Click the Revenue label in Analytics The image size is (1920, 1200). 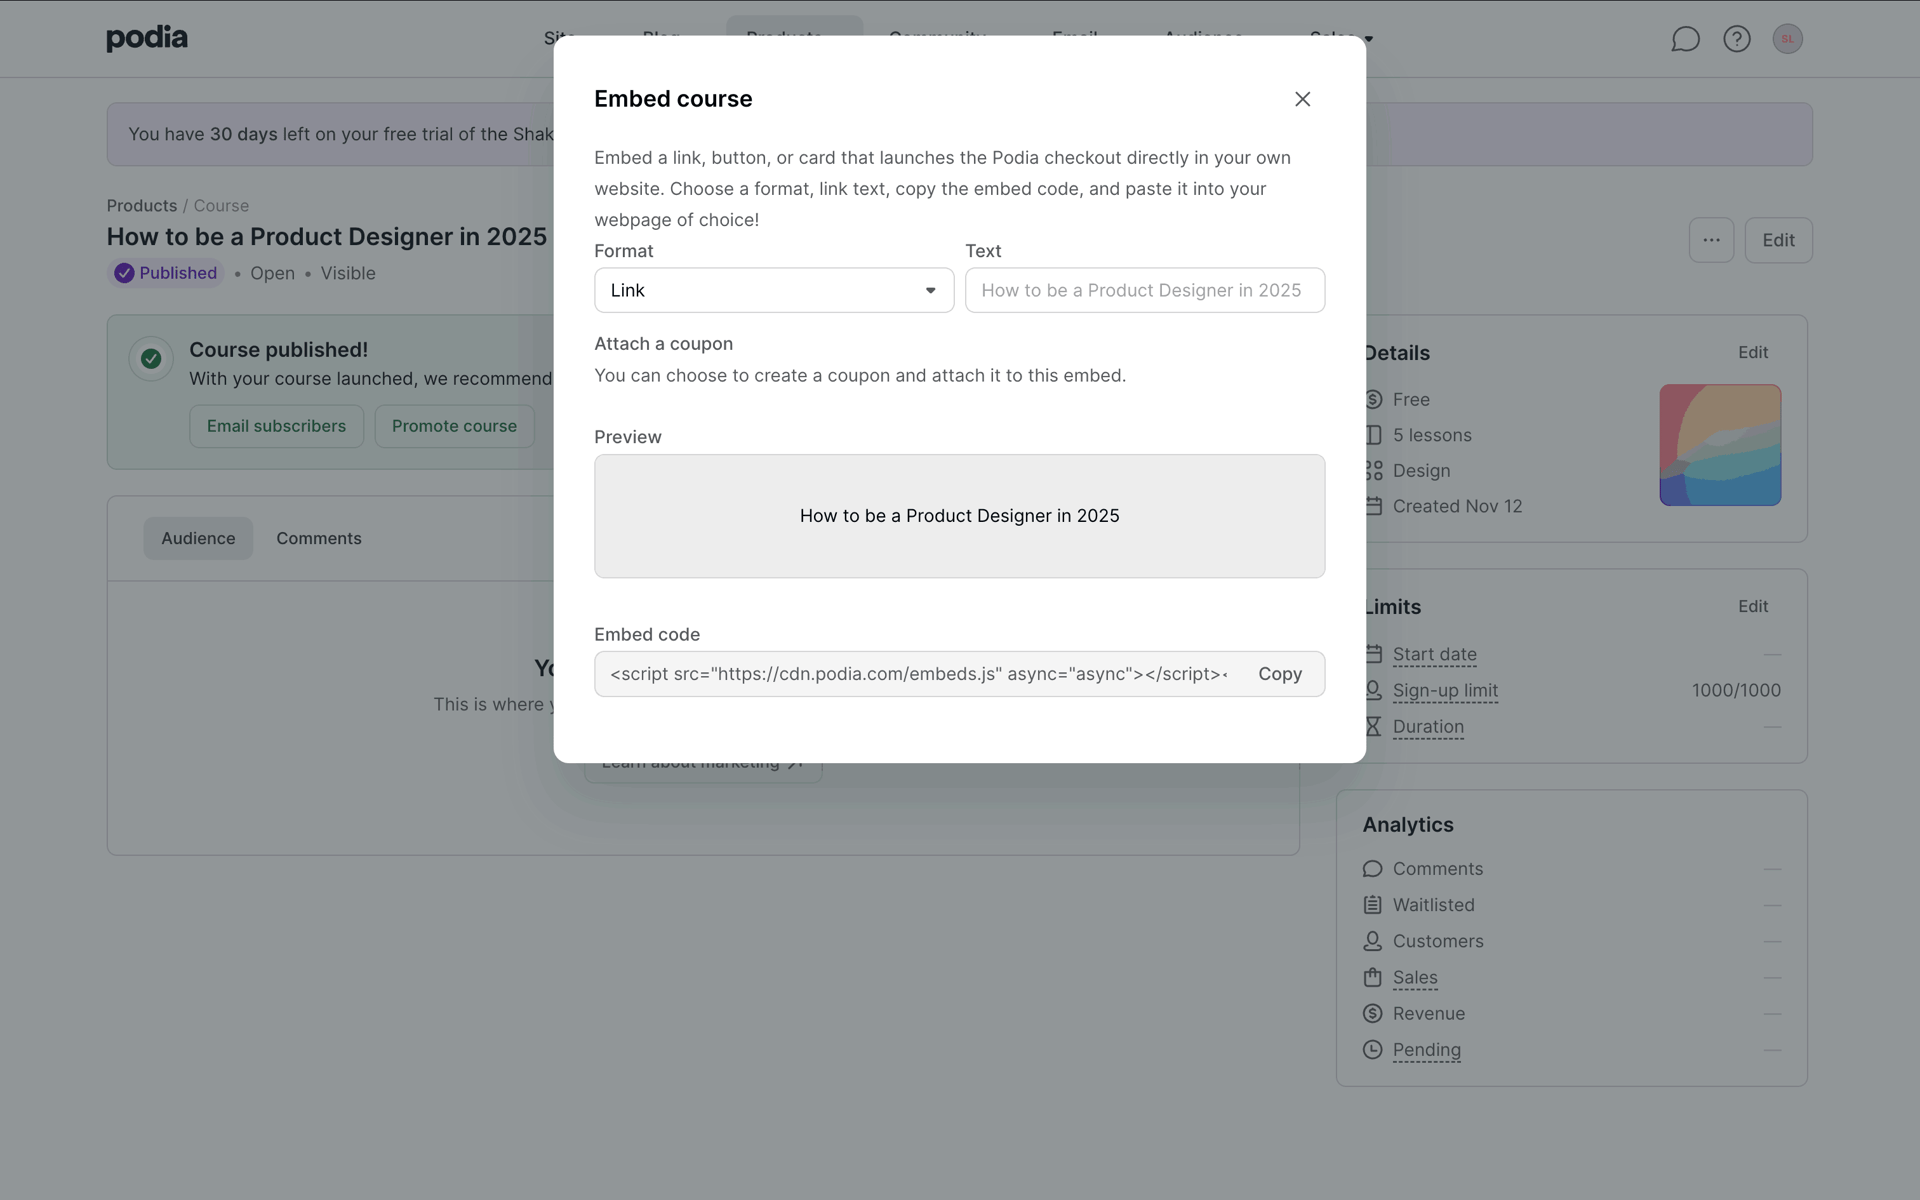1429,1013
